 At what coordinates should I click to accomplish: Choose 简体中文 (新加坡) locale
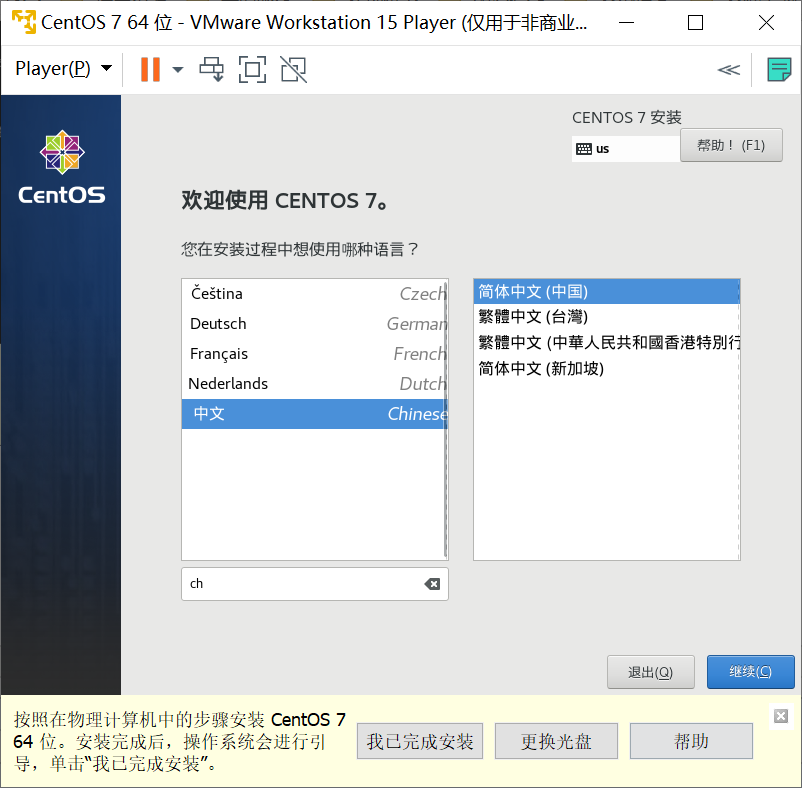[x=606, y=368]
